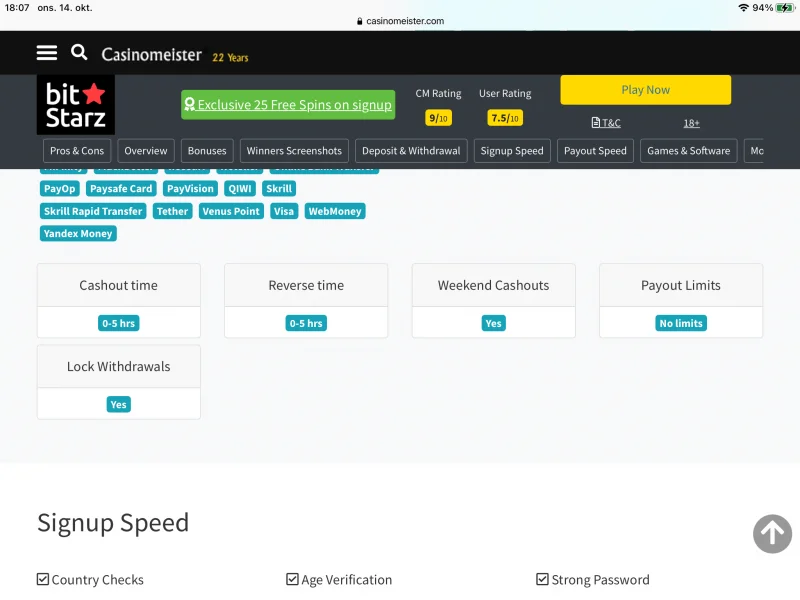Open the hamburger menu
Screen dimensions: 800x600
click(46, 53)
